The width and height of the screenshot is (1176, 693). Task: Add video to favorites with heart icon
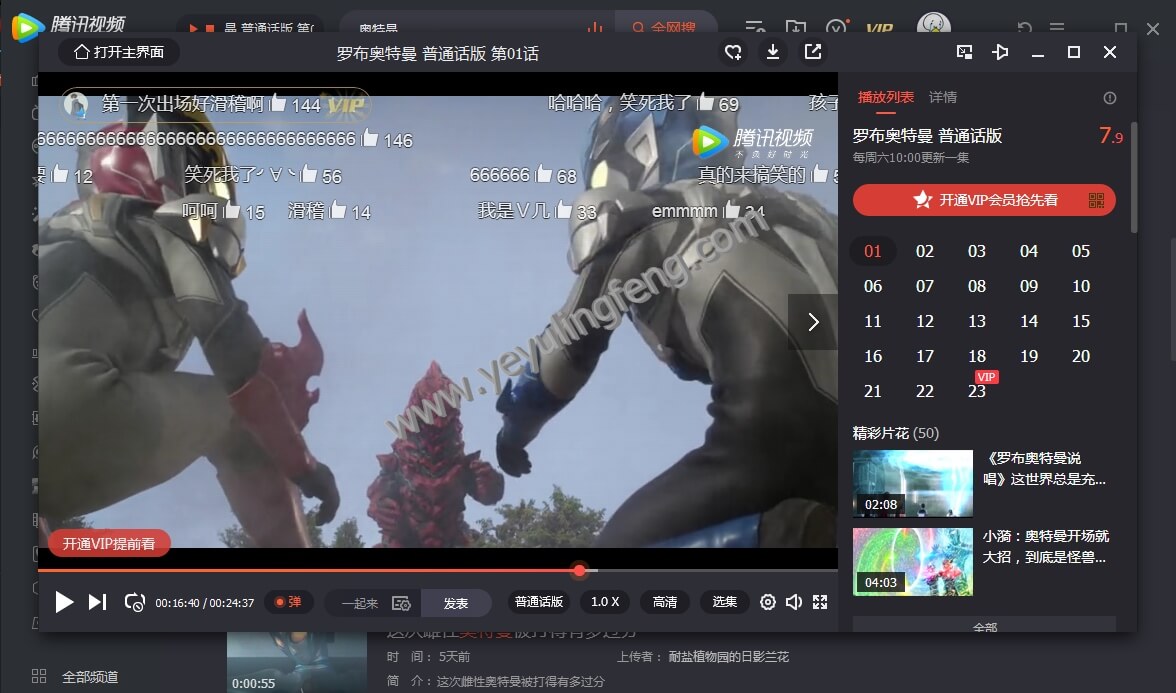pos(733,52)
